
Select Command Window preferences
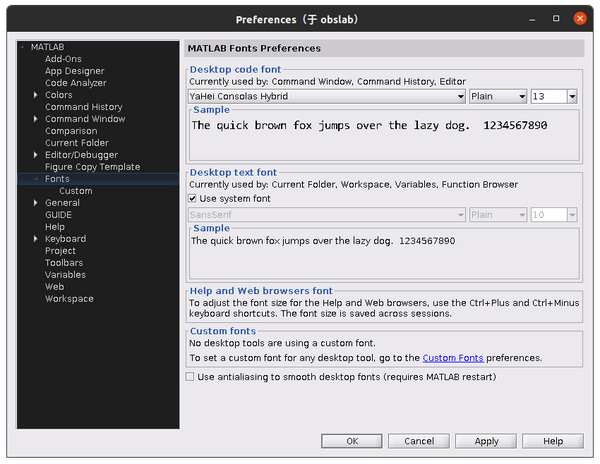tap(85, 119)
